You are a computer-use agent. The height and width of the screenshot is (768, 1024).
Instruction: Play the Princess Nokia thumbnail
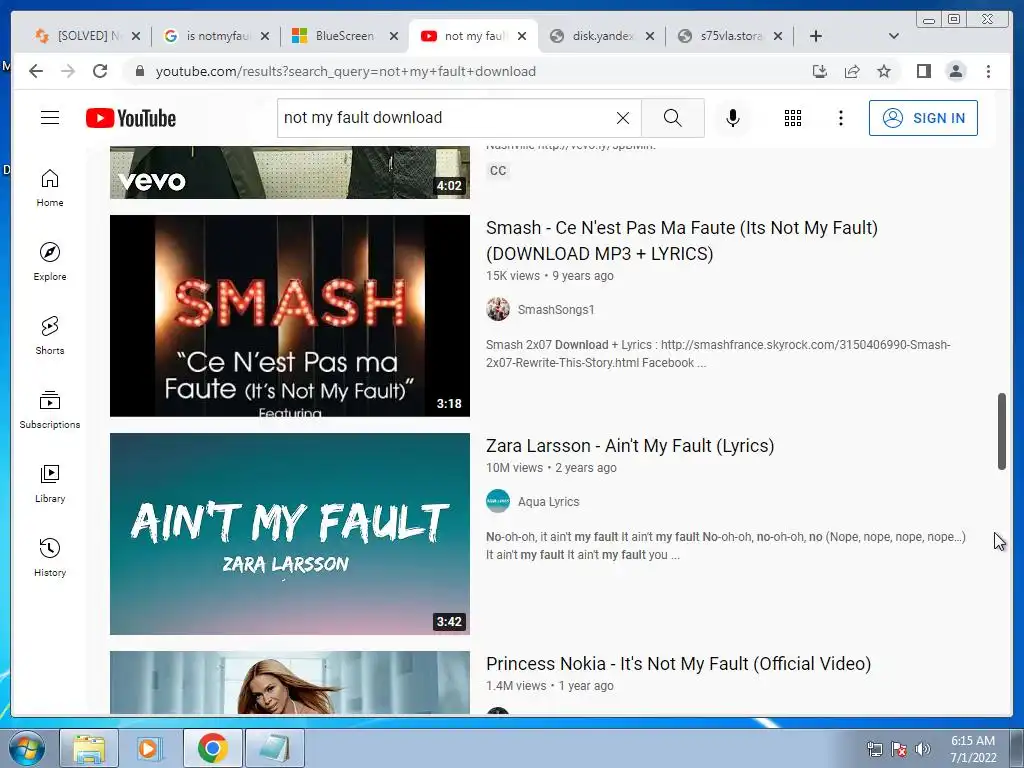(290, 682)
